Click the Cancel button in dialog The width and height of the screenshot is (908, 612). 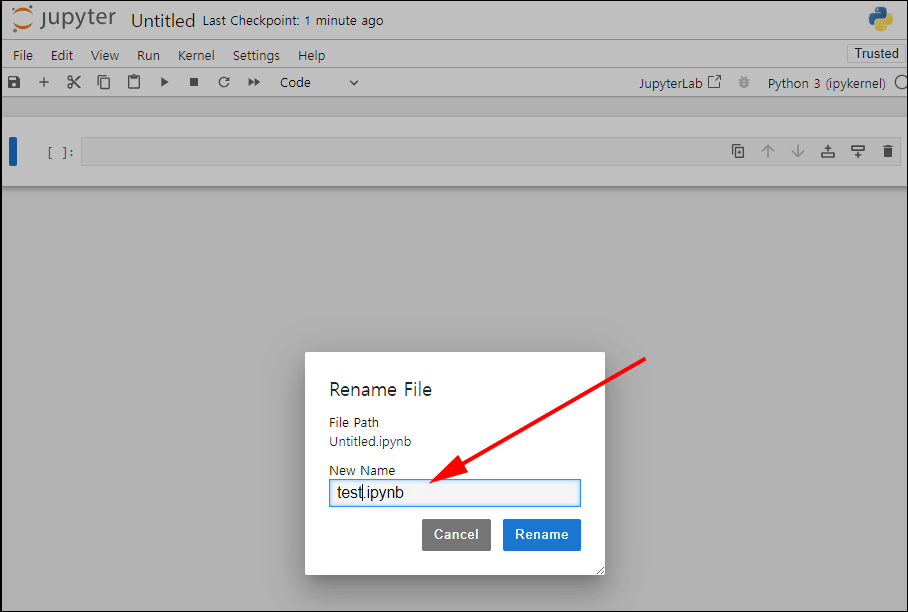pos(456,534)
